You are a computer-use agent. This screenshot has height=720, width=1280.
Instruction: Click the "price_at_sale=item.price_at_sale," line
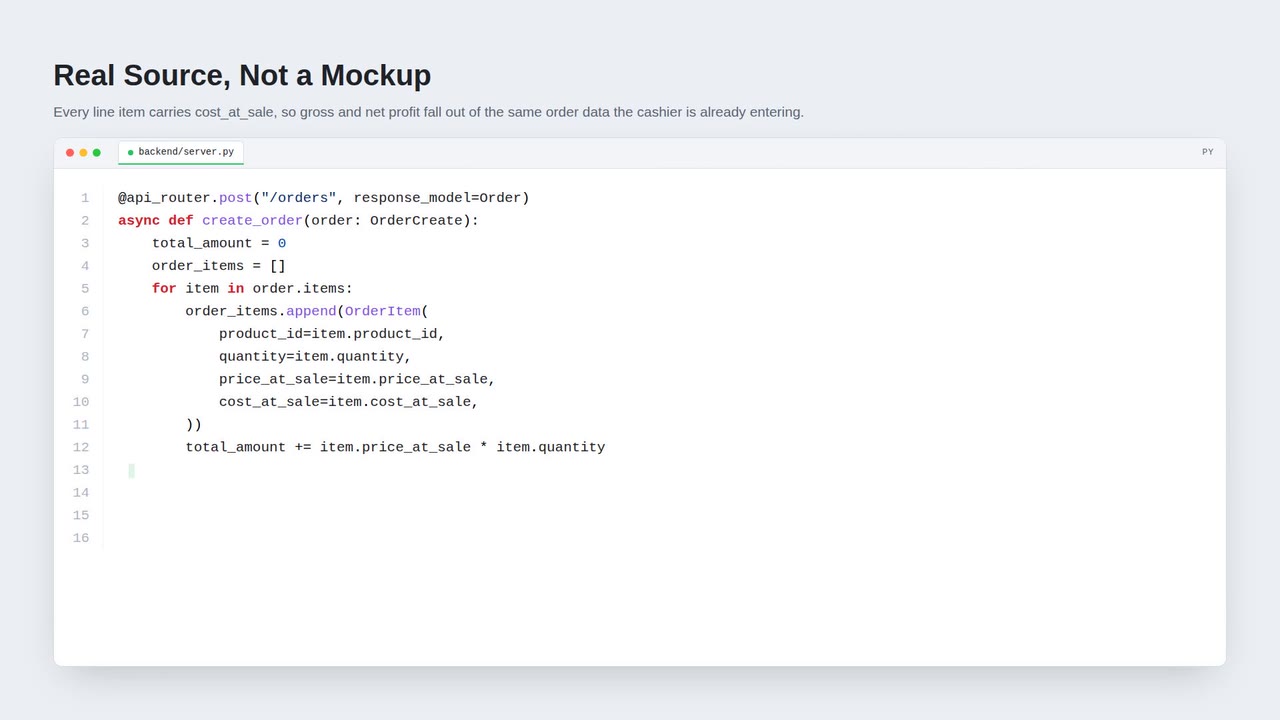coord(357,380)
